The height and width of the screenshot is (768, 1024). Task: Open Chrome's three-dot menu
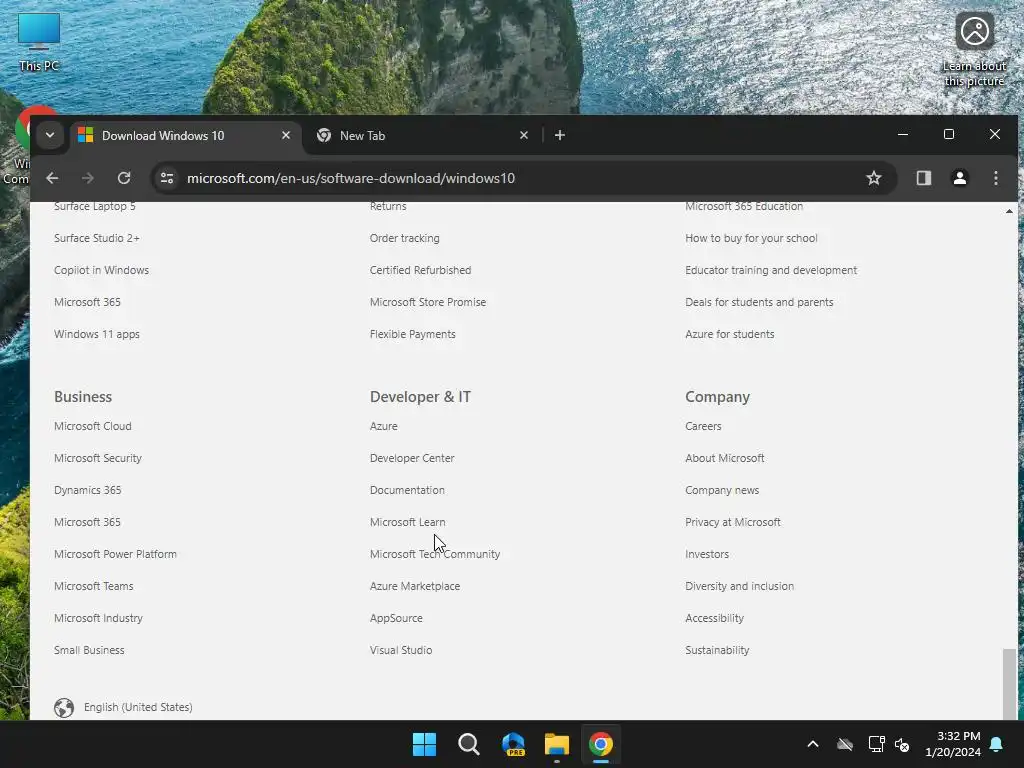[995, 178]
